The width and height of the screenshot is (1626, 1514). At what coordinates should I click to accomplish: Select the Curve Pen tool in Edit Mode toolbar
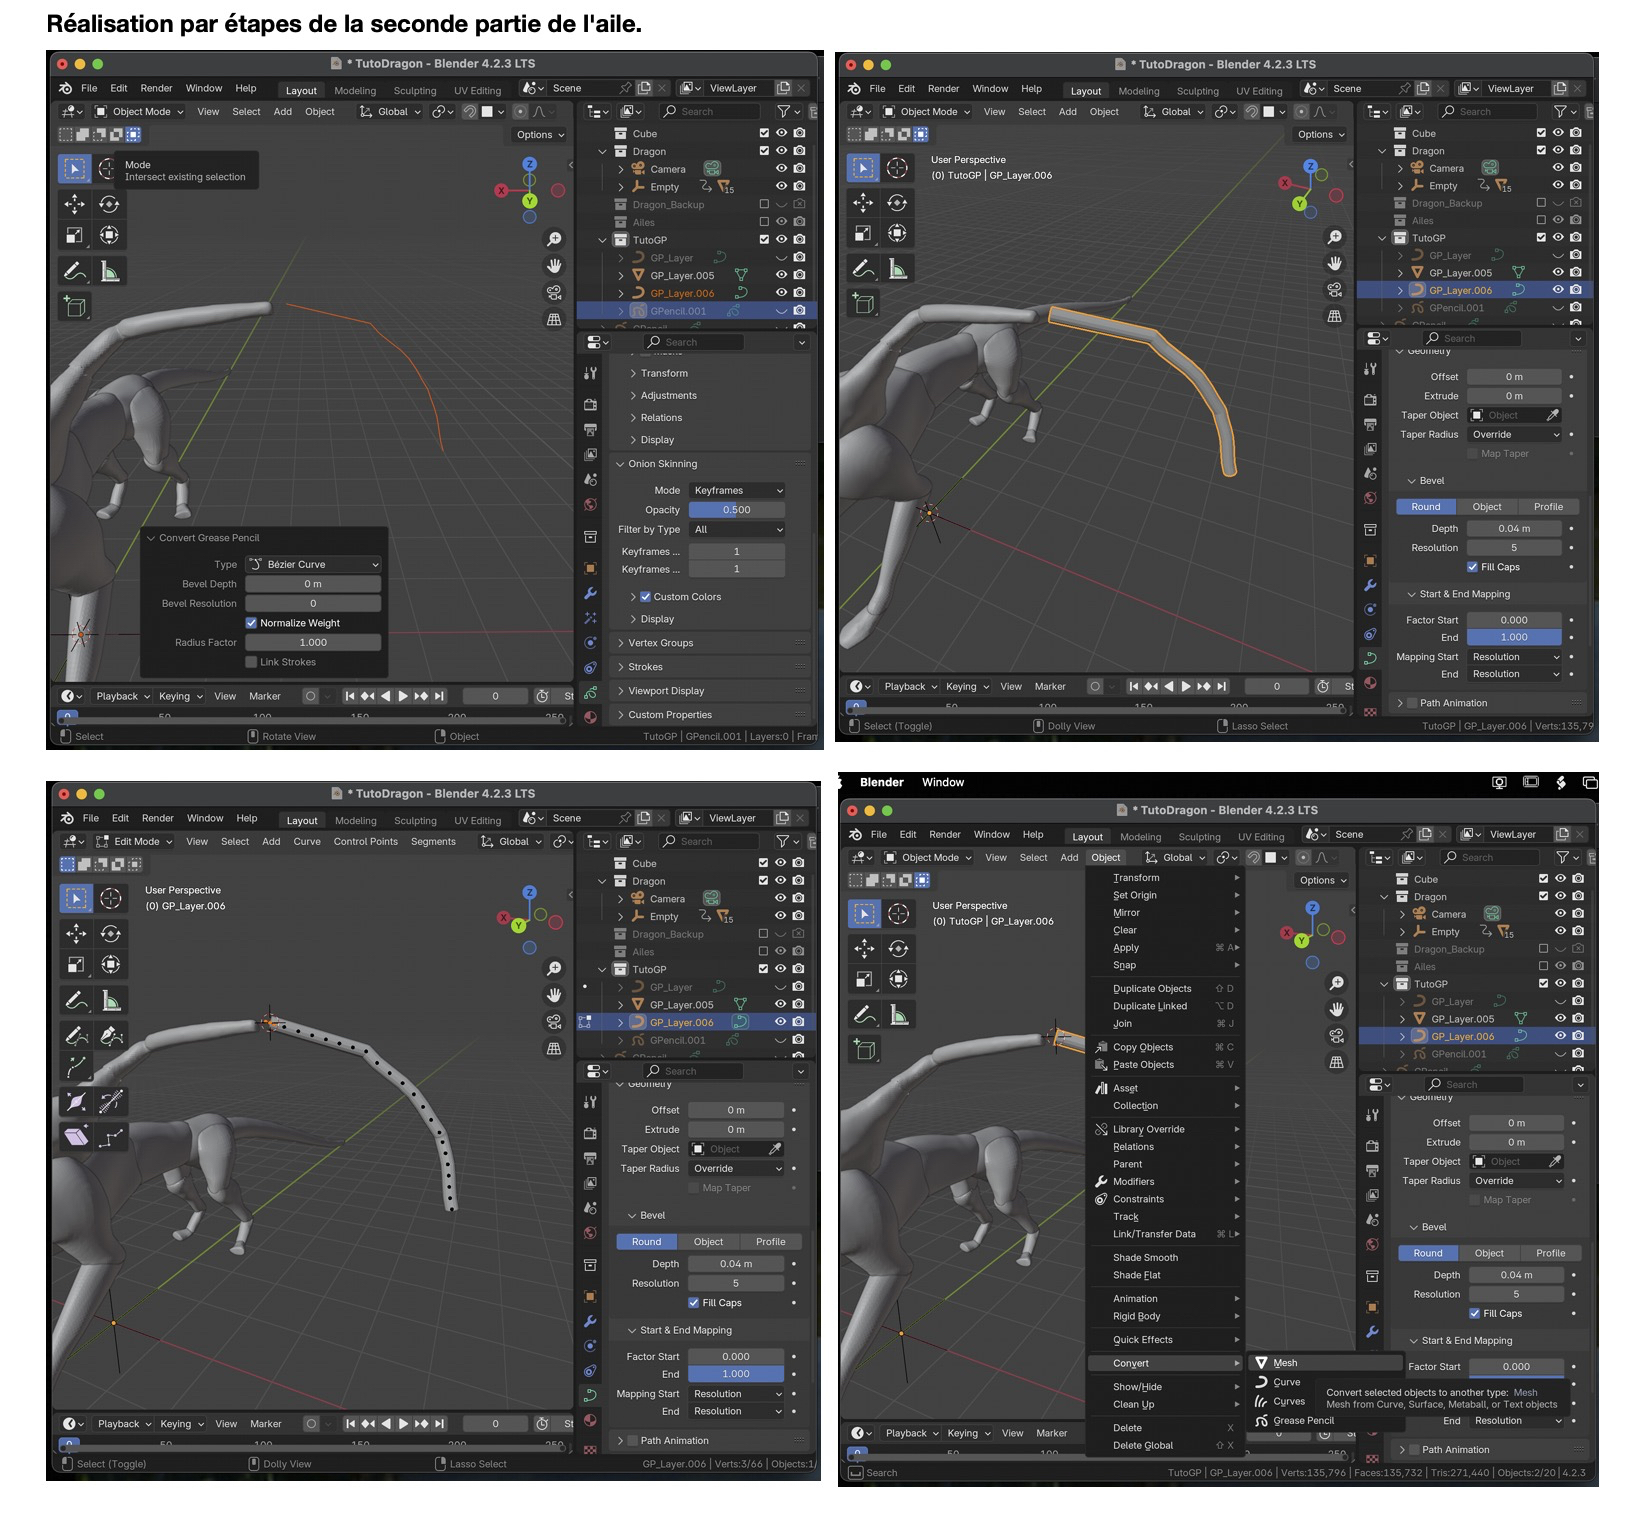pyautogui.click(x=111, y=1035)
